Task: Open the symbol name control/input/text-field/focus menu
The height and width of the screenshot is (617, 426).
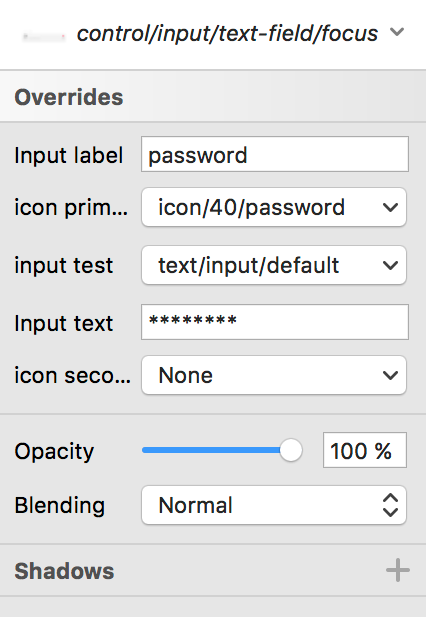Action: point(227,33)
